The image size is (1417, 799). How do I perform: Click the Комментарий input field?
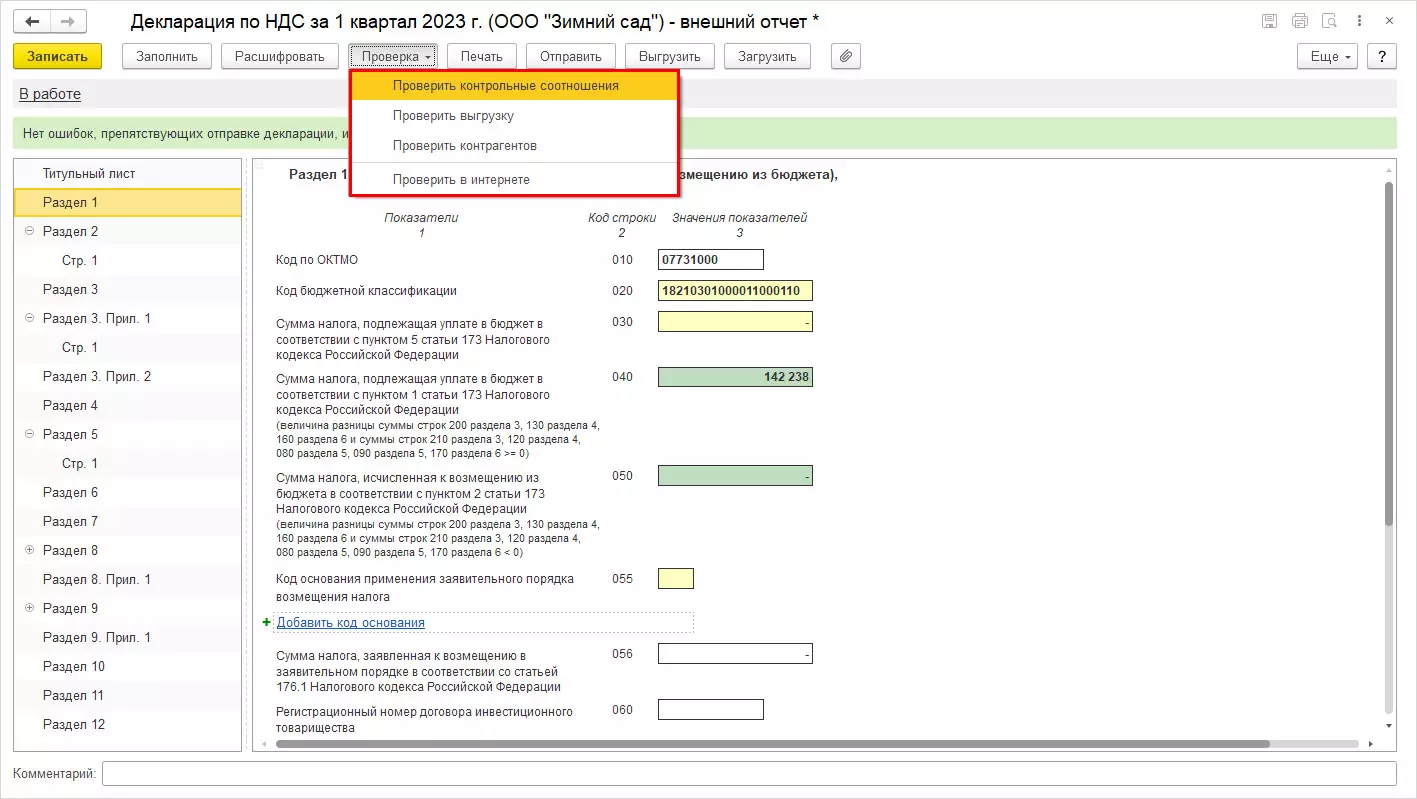coord(749,774)
